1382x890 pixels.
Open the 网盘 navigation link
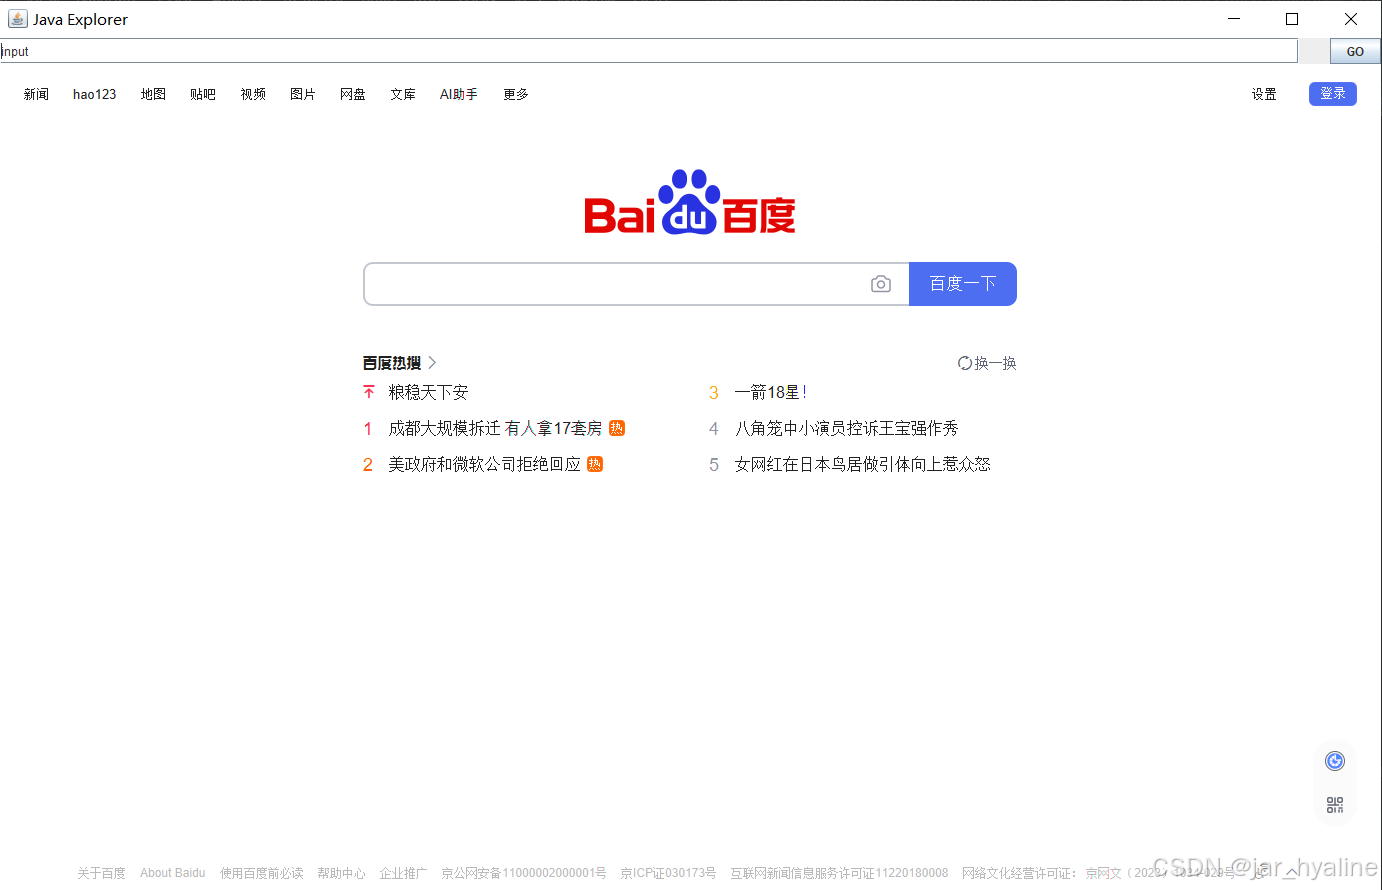353,94
